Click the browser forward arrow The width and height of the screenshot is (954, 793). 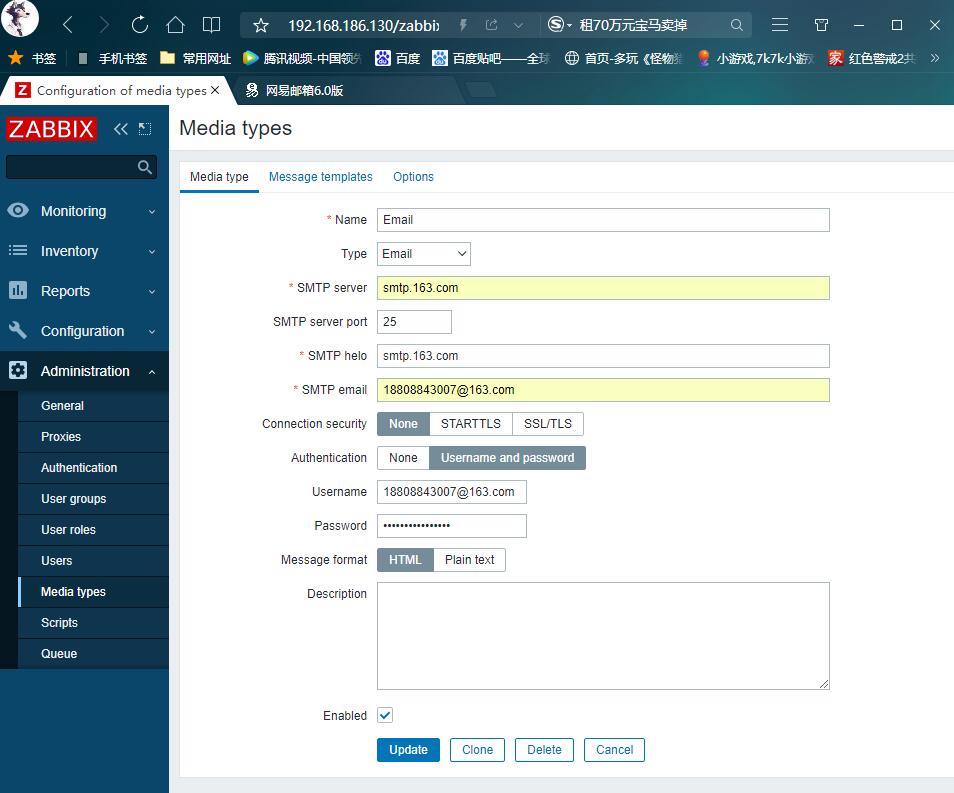104,25
